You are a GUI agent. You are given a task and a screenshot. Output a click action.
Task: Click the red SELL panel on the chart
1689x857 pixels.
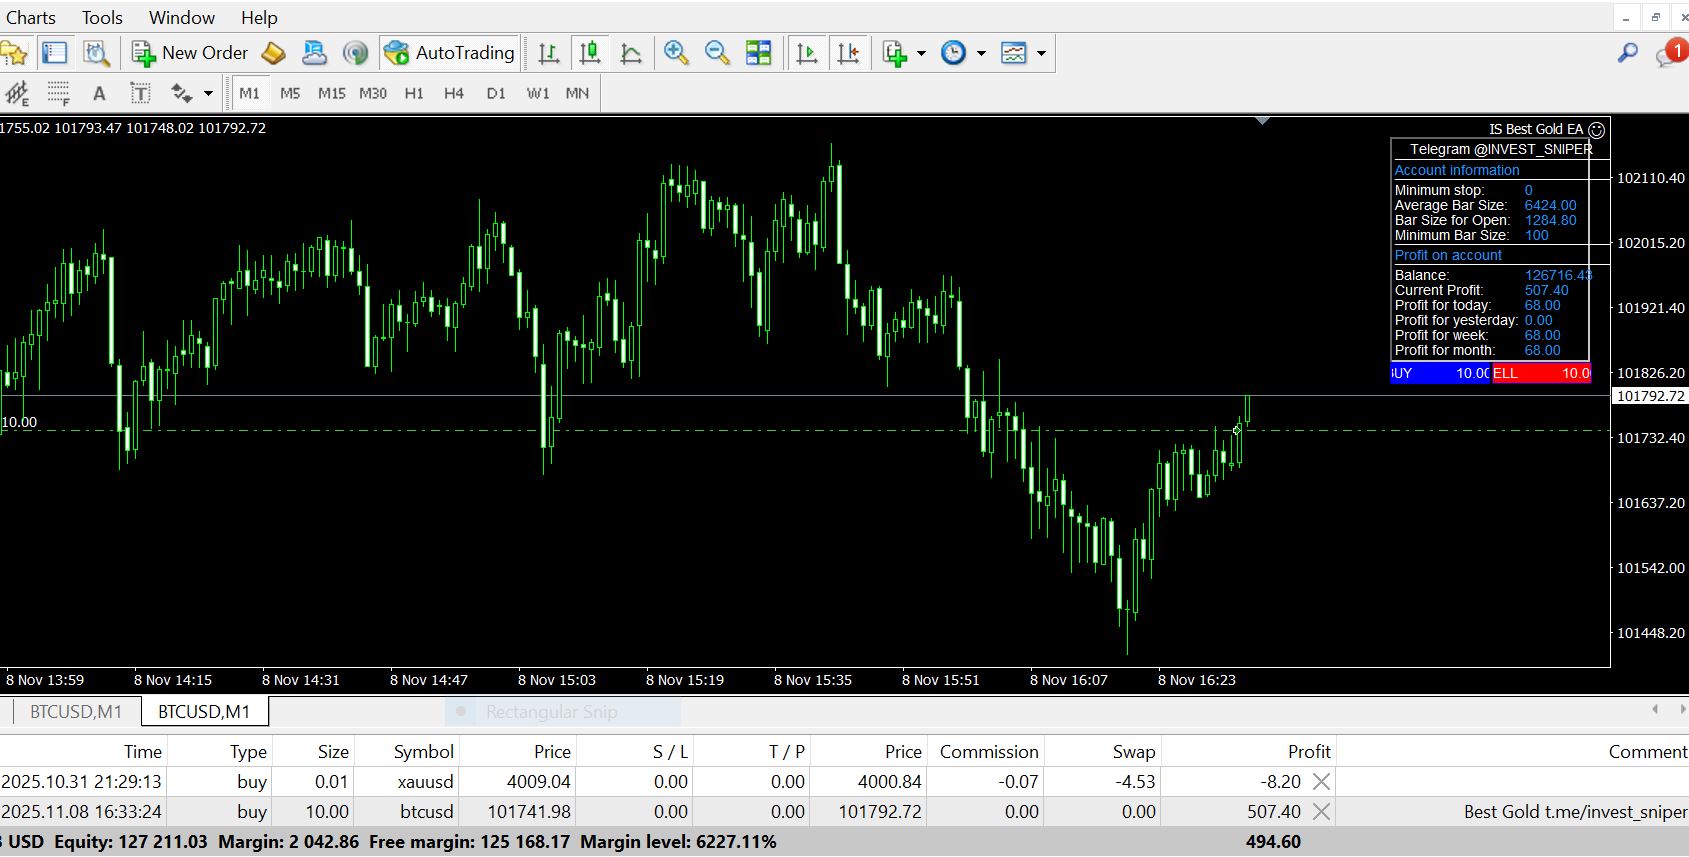[x=1540, y=373]
